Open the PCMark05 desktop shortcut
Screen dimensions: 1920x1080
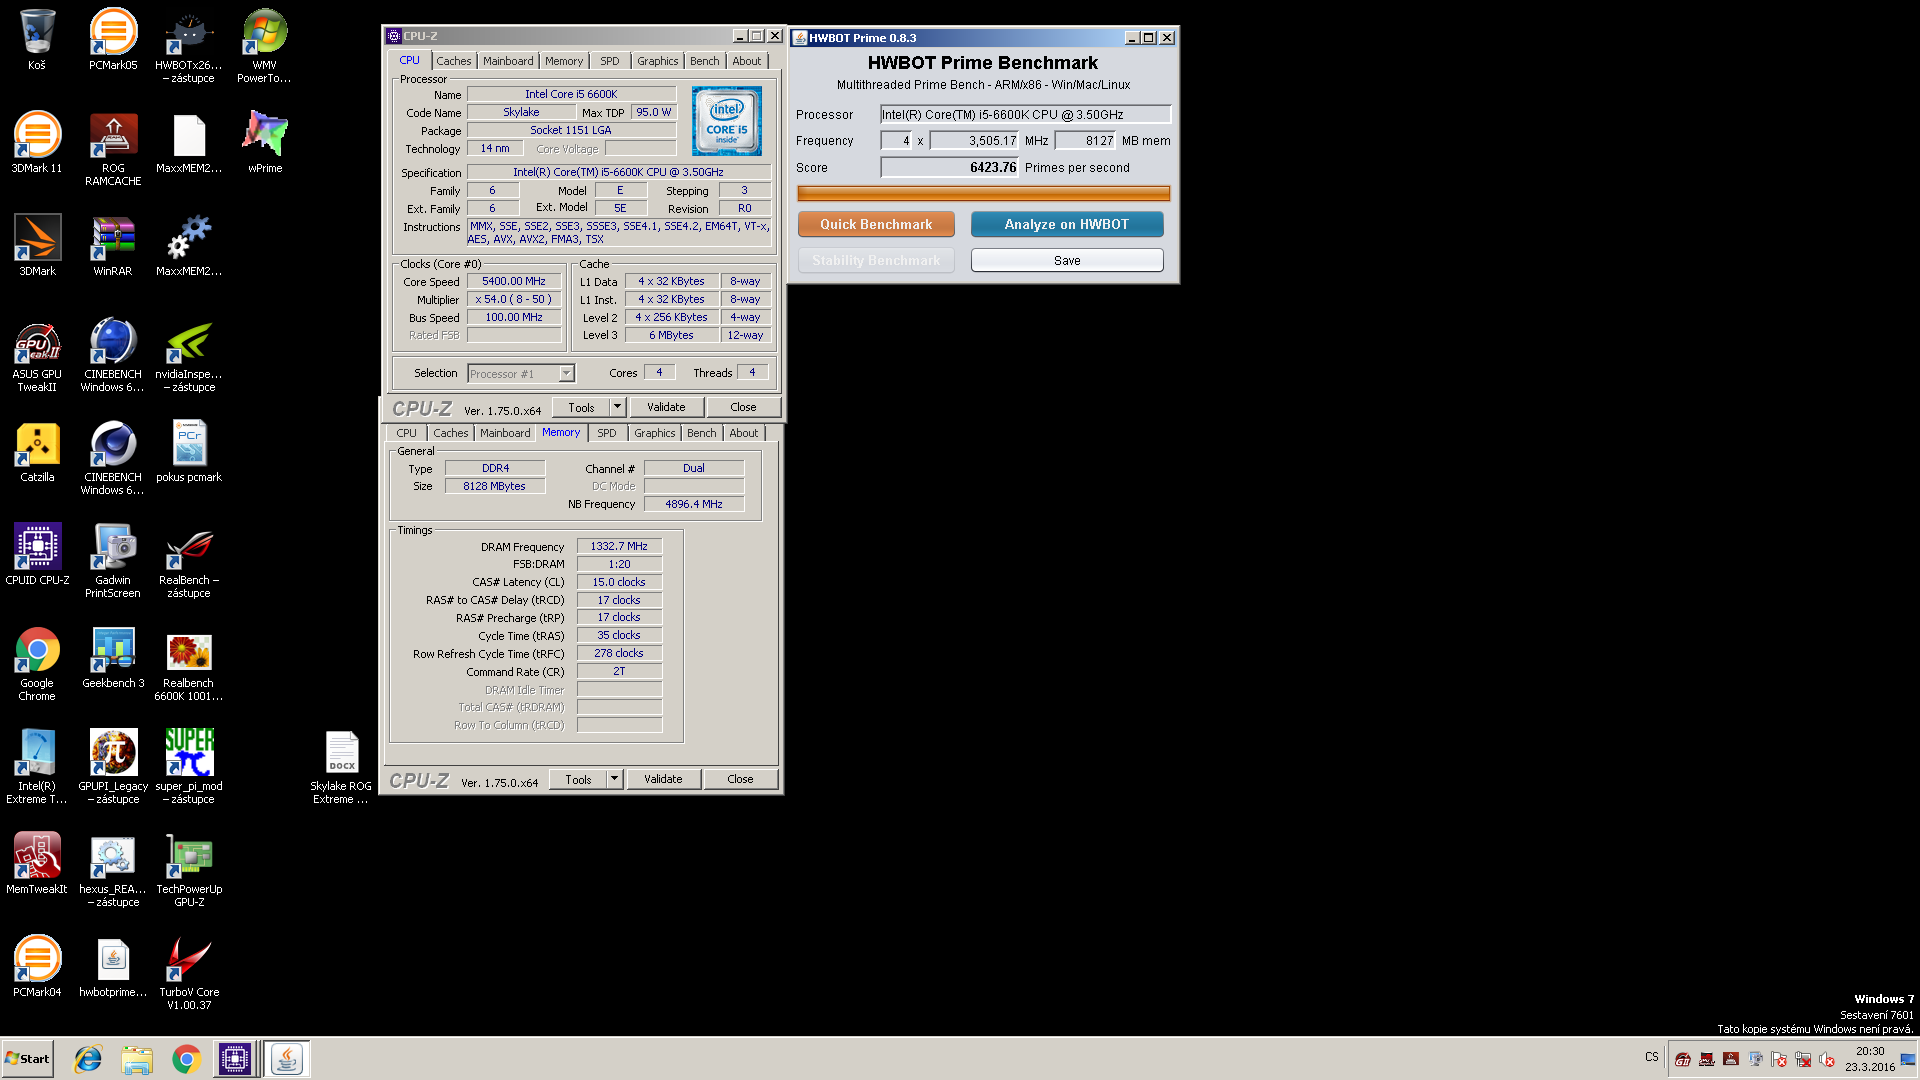tap(113, 40)
